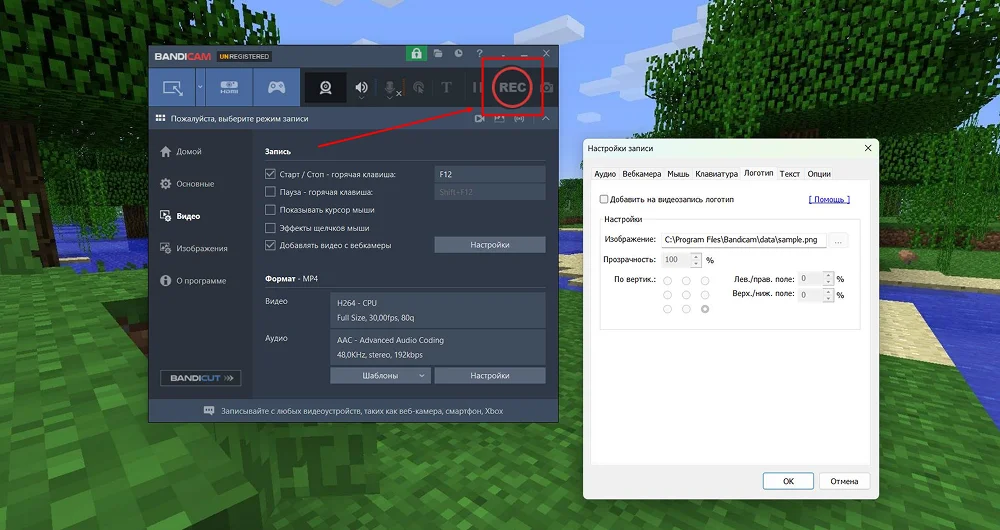Open help question mark icon
The width and height of the screenshot is (1000, 530).
point(480,54)
